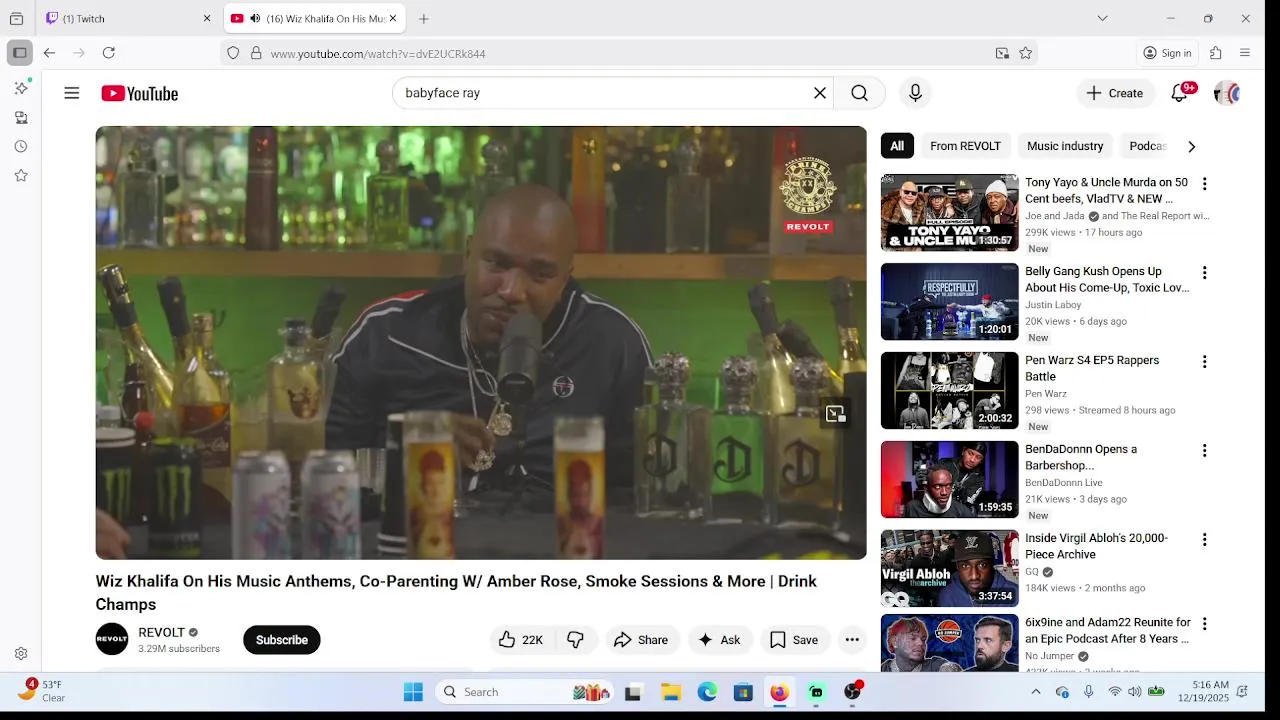Open Firefox application menu
1280x720 pixels.
coord(1245,53)
